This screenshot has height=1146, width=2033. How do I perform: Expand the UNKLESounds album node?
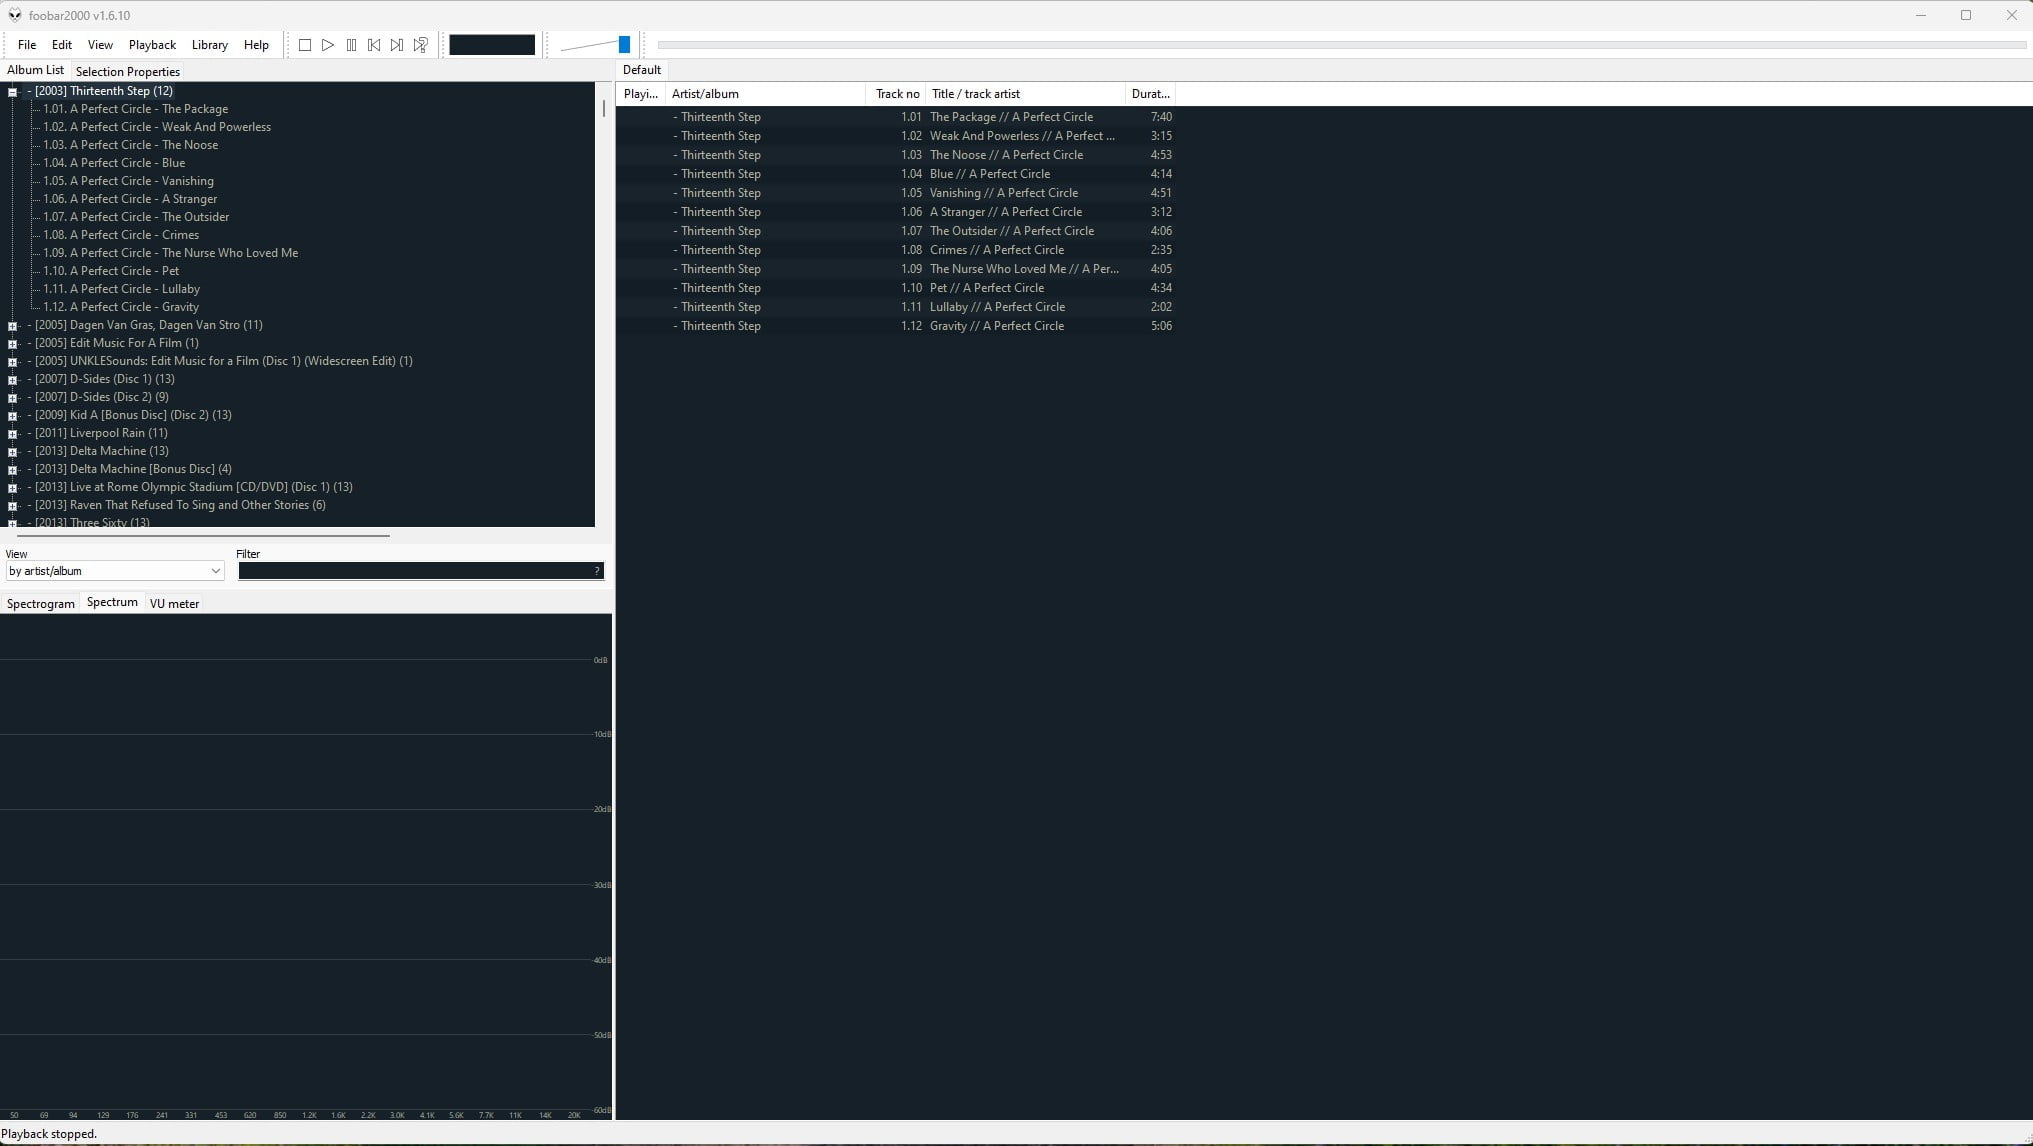(13, 362)
